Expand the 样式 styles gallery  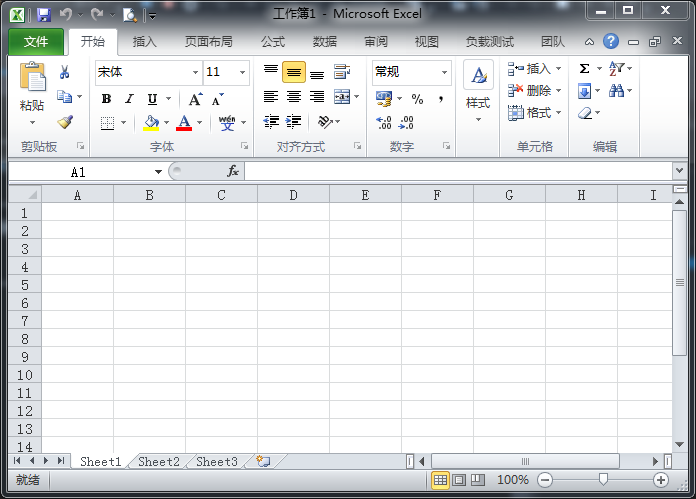point(478,119)
